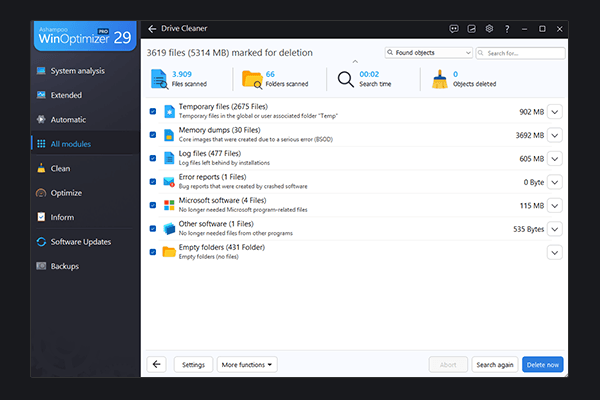Click the Log files row icon
The width and height of the screenshot is (600, 400).
click(169, 158)
